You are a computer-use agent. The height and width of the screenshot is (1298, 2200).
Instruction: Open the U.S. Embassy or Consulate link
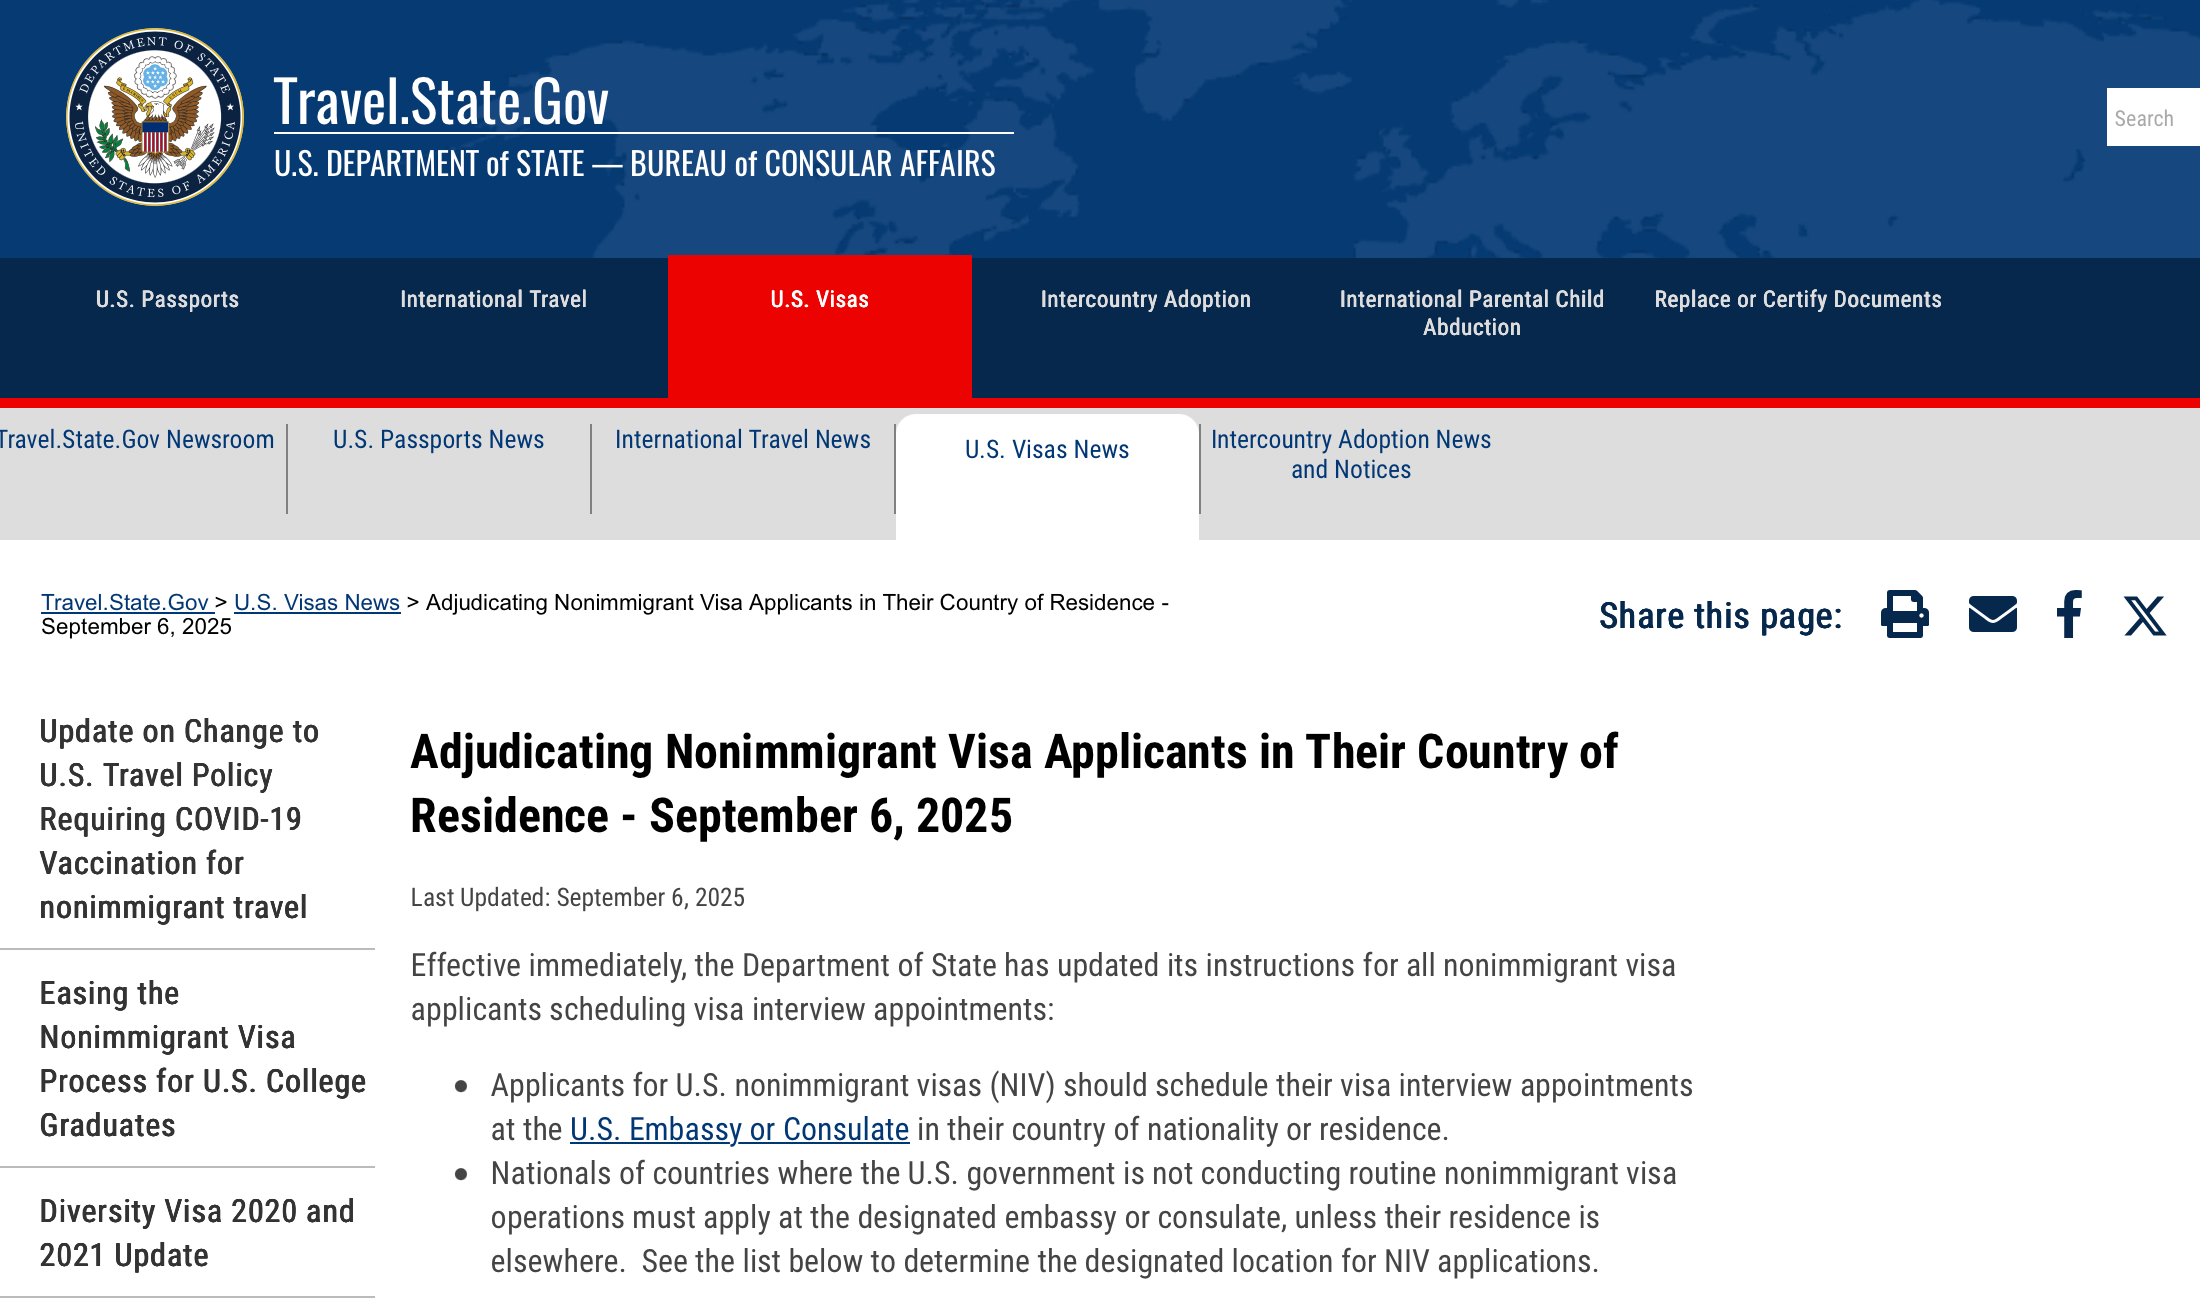(x=739, y=1130)
